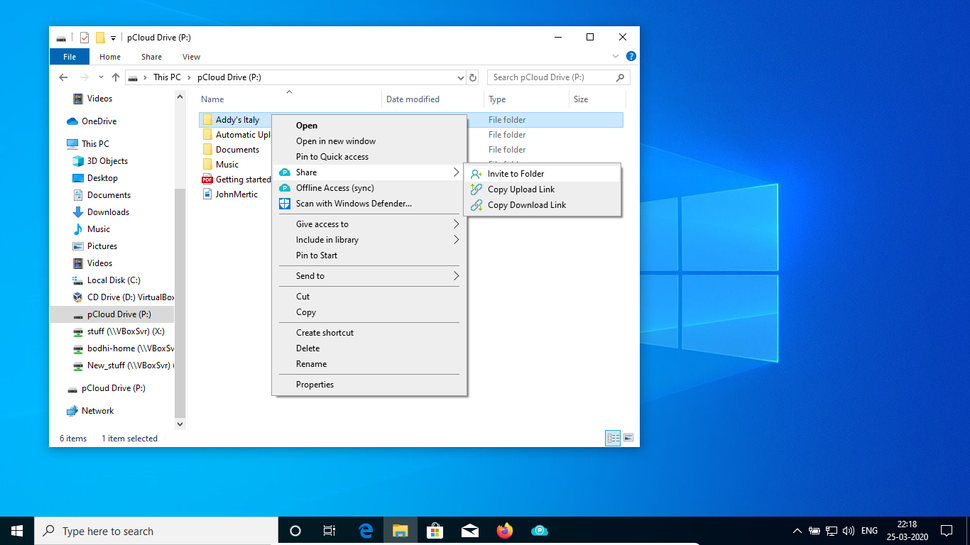Switch to Details view icon
The width and height of the screenshot is (970, 545).
[612, 439]
